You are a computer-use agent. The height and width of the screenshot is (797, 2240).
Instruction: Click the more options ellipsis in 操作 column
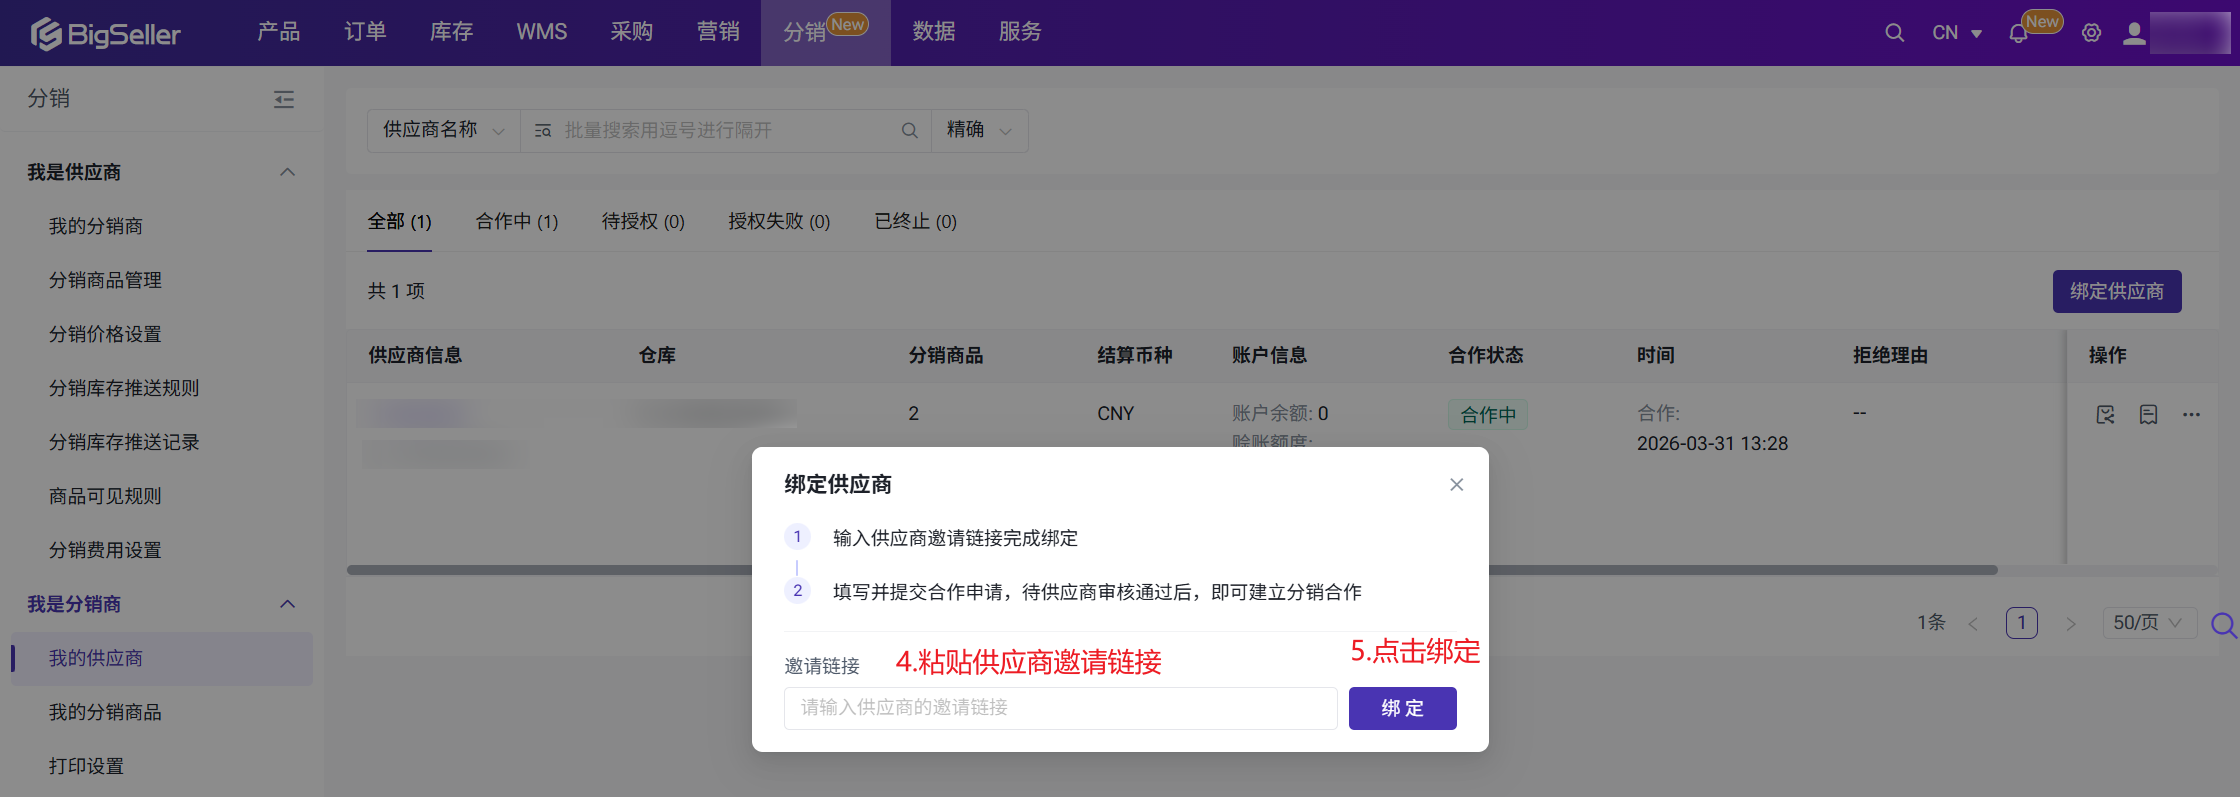(2191, 415)
